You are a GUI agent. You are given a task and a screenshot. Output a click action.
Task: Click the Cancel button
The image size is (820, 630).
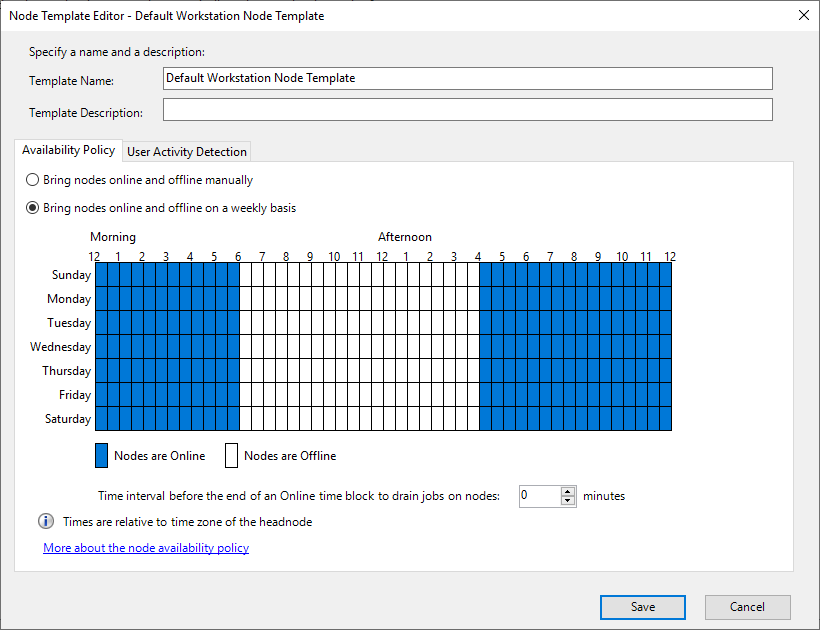pyautogui.click(x=747, y=607)
